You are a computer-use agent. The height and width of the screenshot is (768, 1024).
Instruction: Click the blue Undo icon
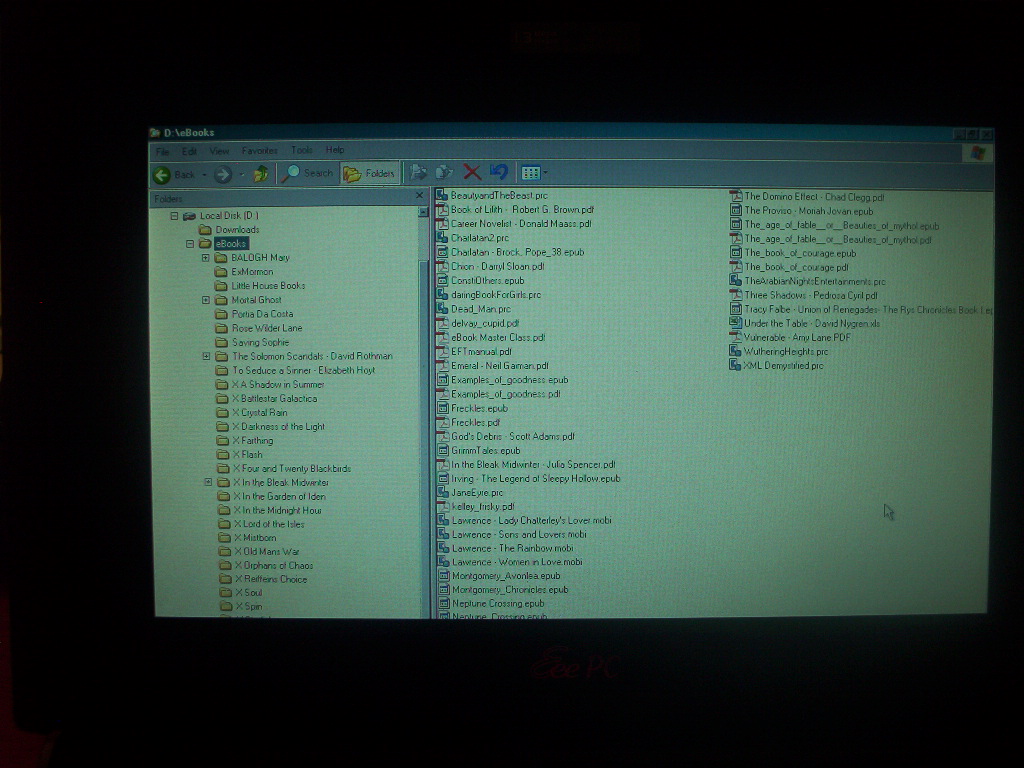pos(499,172)
